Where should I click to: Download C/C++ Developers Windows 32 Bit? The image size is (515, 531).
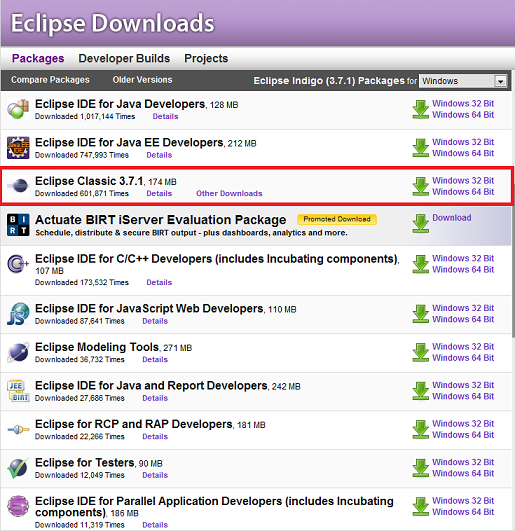click(463, 258)
